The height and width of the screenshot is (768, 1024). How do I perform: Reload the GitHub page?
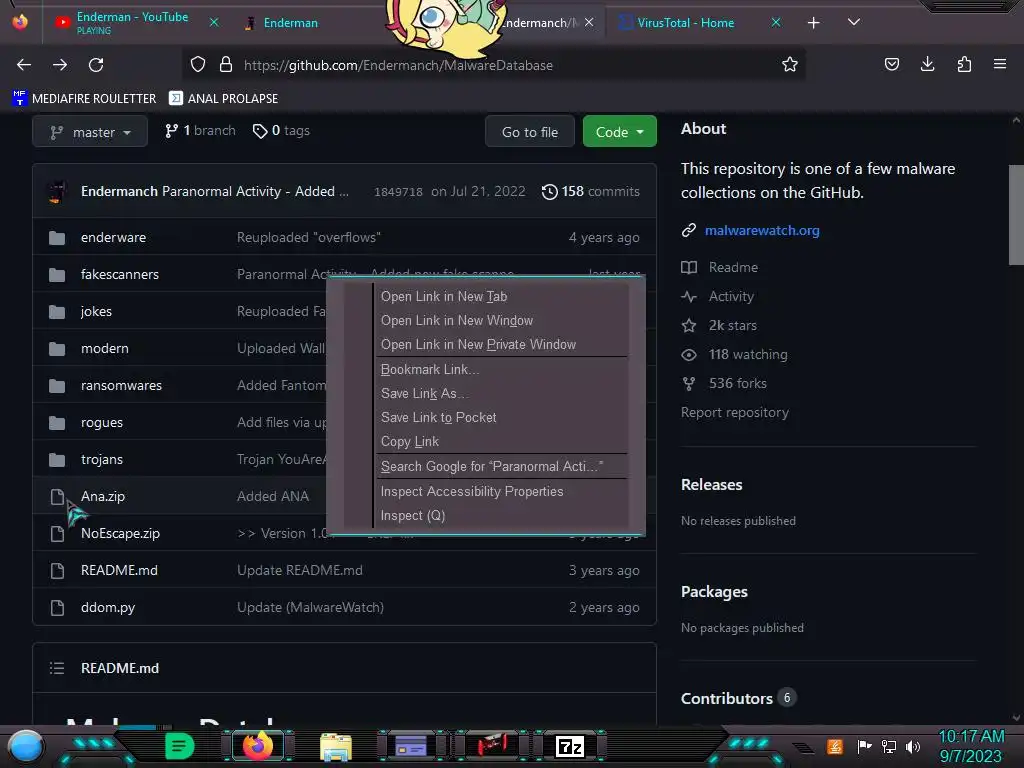click(x=96, y=65)
